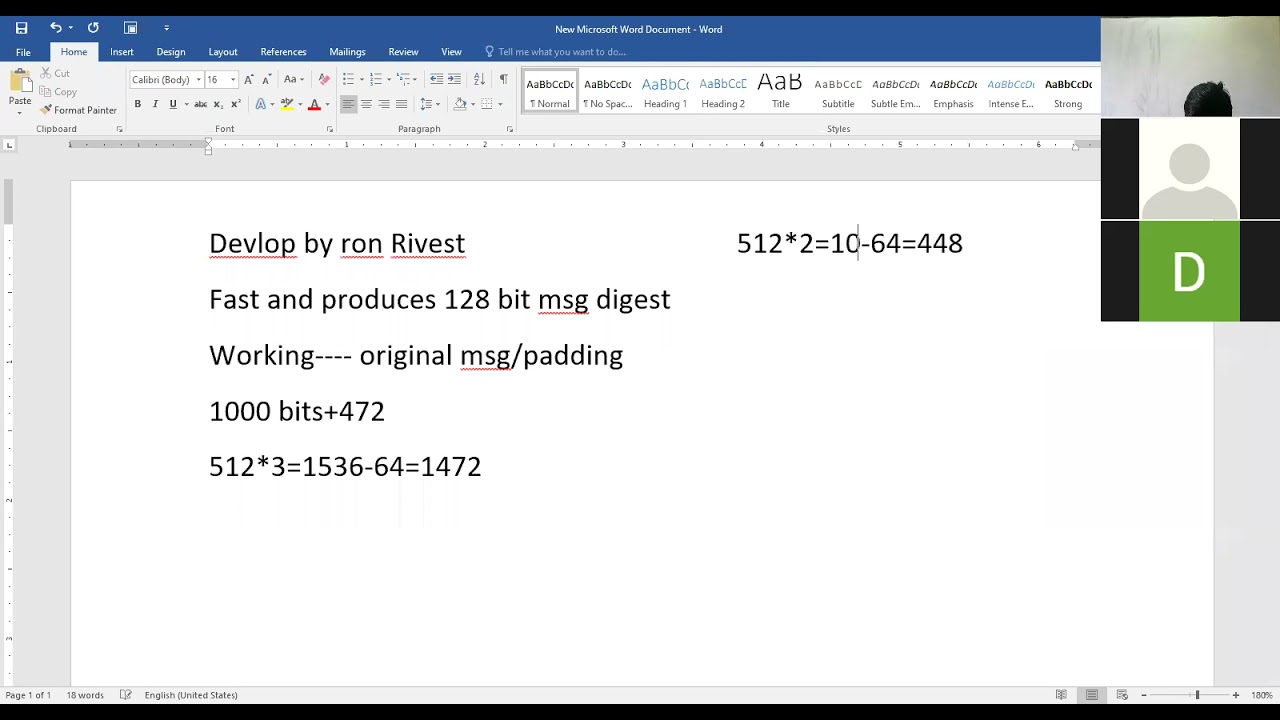
Task: Expand the Borders dropdown arrow
Action: 500,104
